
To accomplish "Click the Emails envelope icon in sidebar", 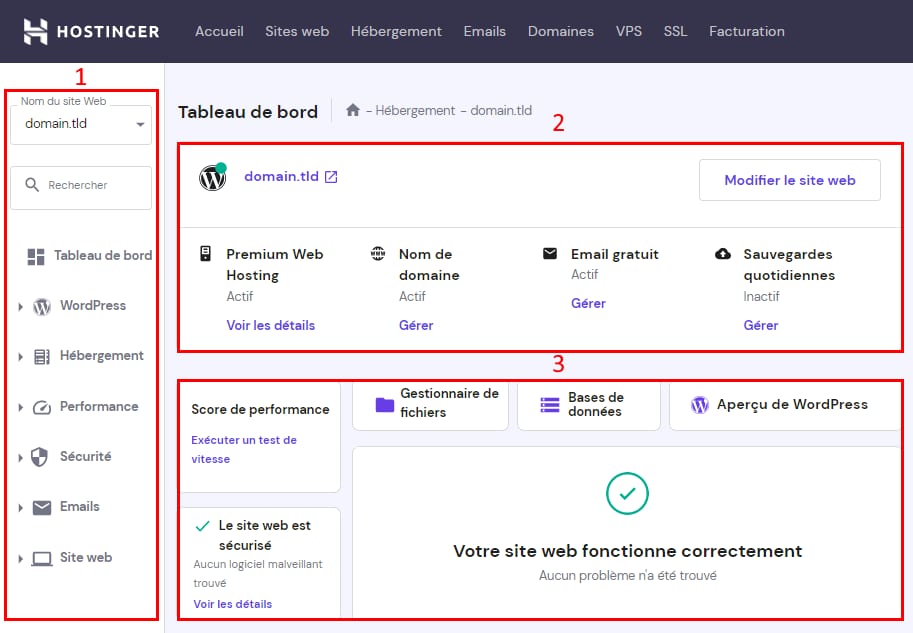I will 41,507.
